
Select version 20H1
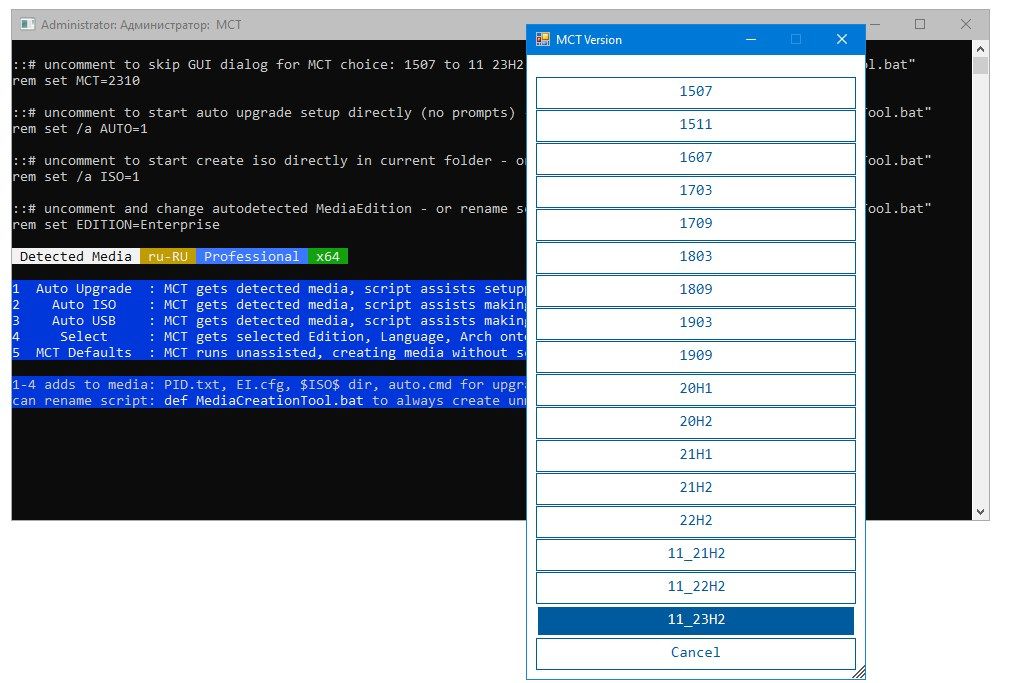tap(696, 389)
